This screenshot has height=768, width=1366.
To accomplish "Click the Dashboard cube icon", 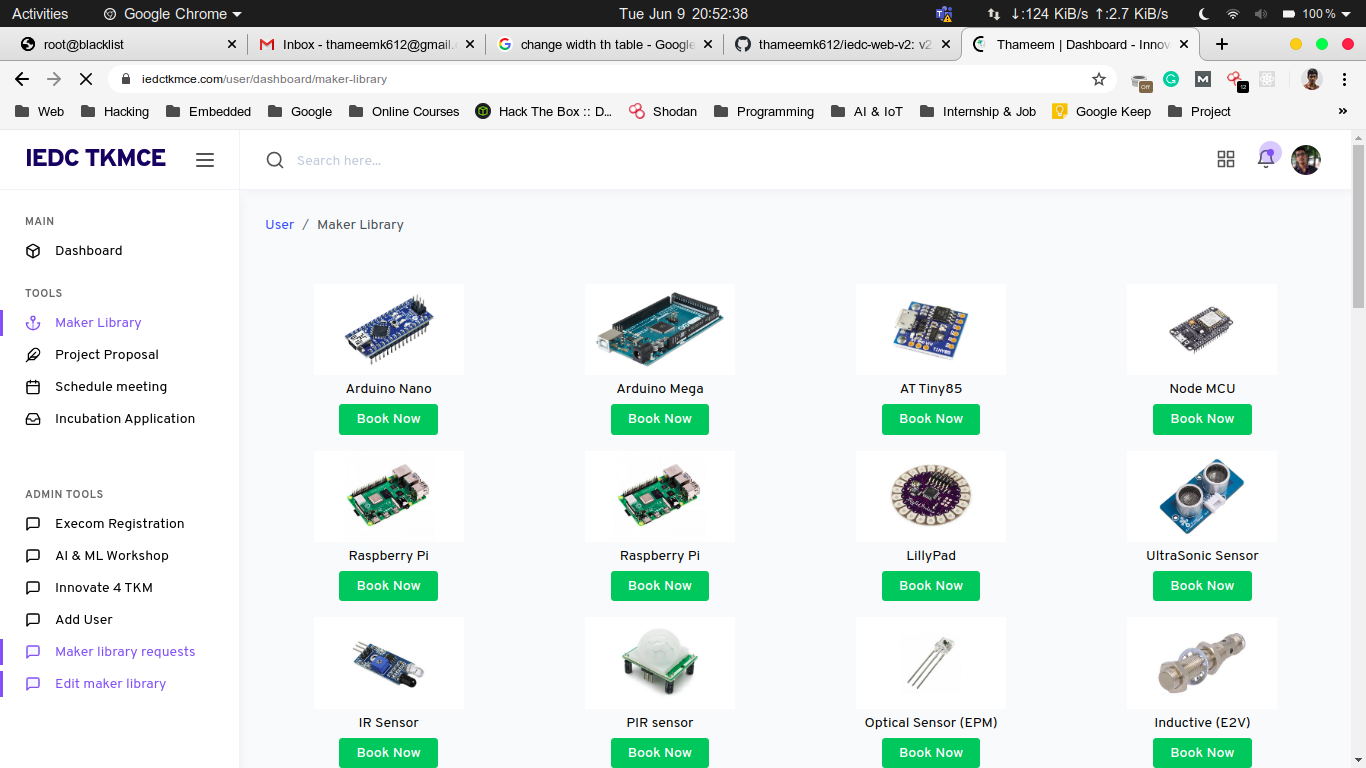I will pos(33,251).
